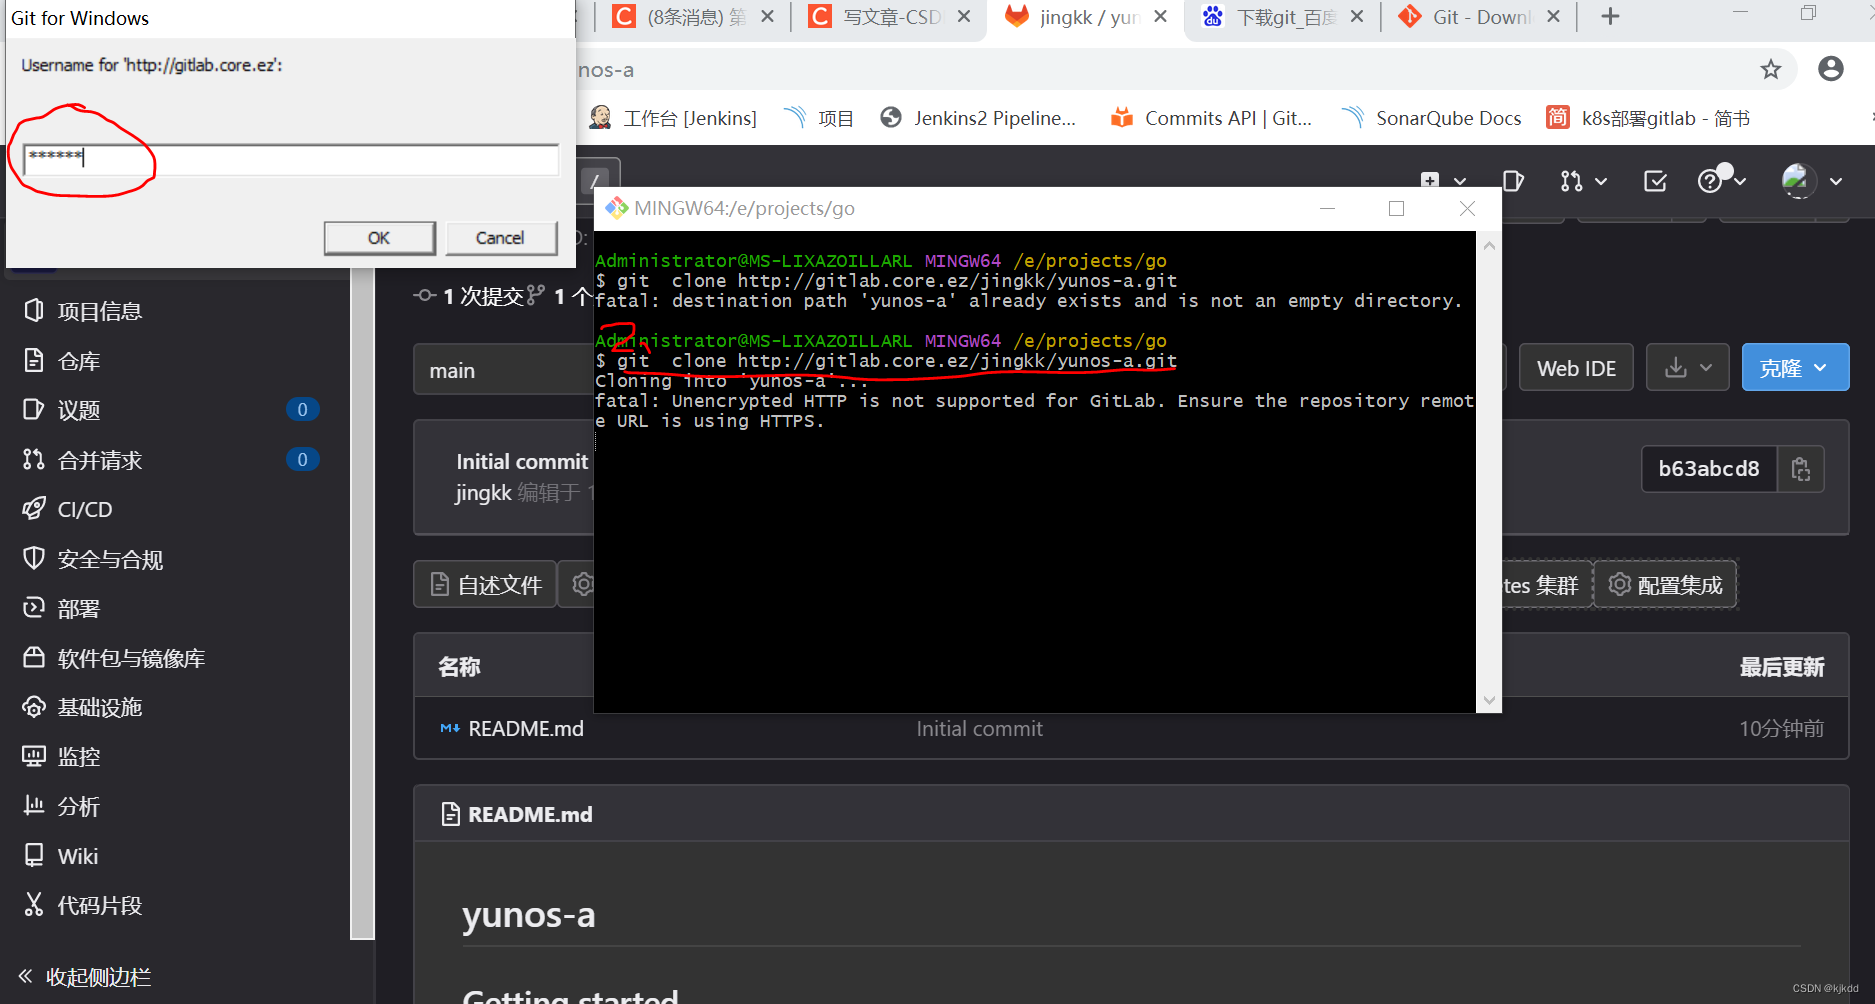1875x1004 pixels.
Task: Close the 写文章-CSDN browser tab
Action: point(964,16)
